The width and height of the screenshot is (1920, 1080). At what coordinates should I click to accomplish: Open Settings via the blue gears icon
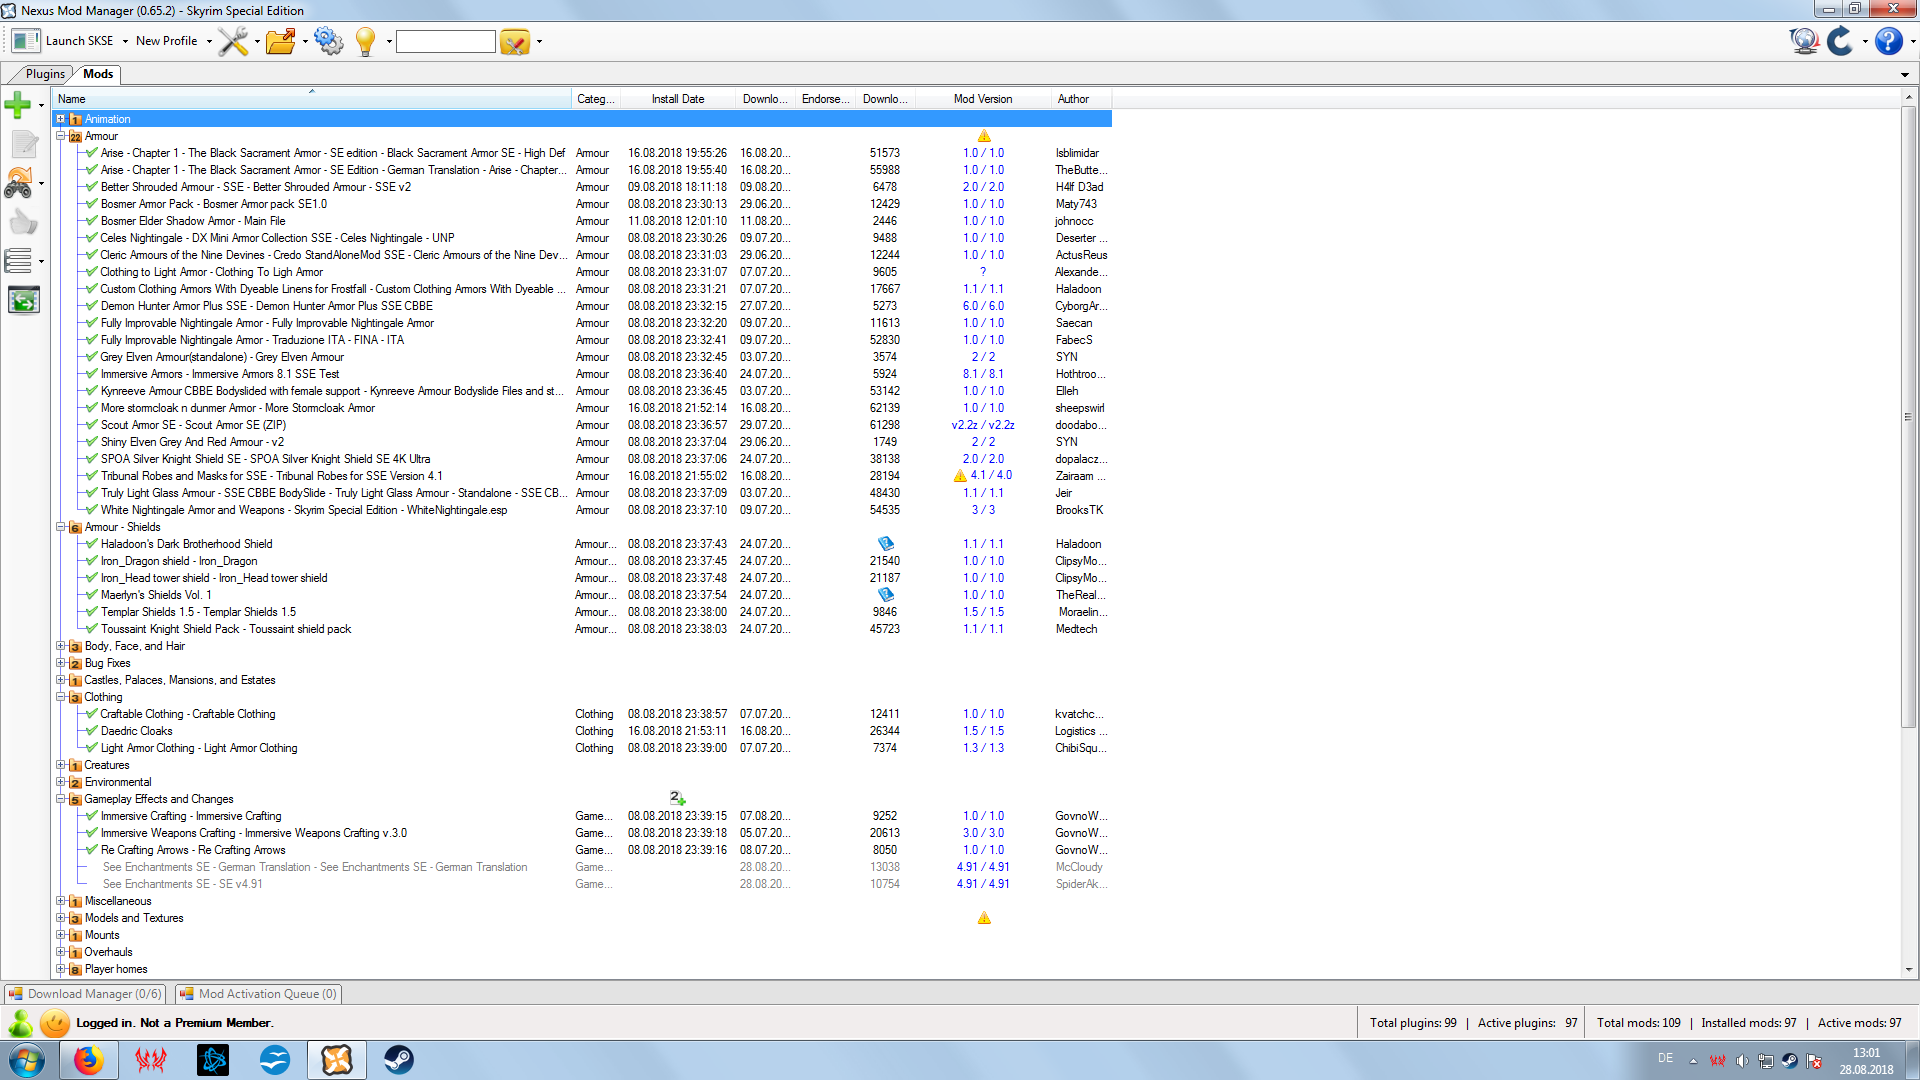(x=328, y=41)
